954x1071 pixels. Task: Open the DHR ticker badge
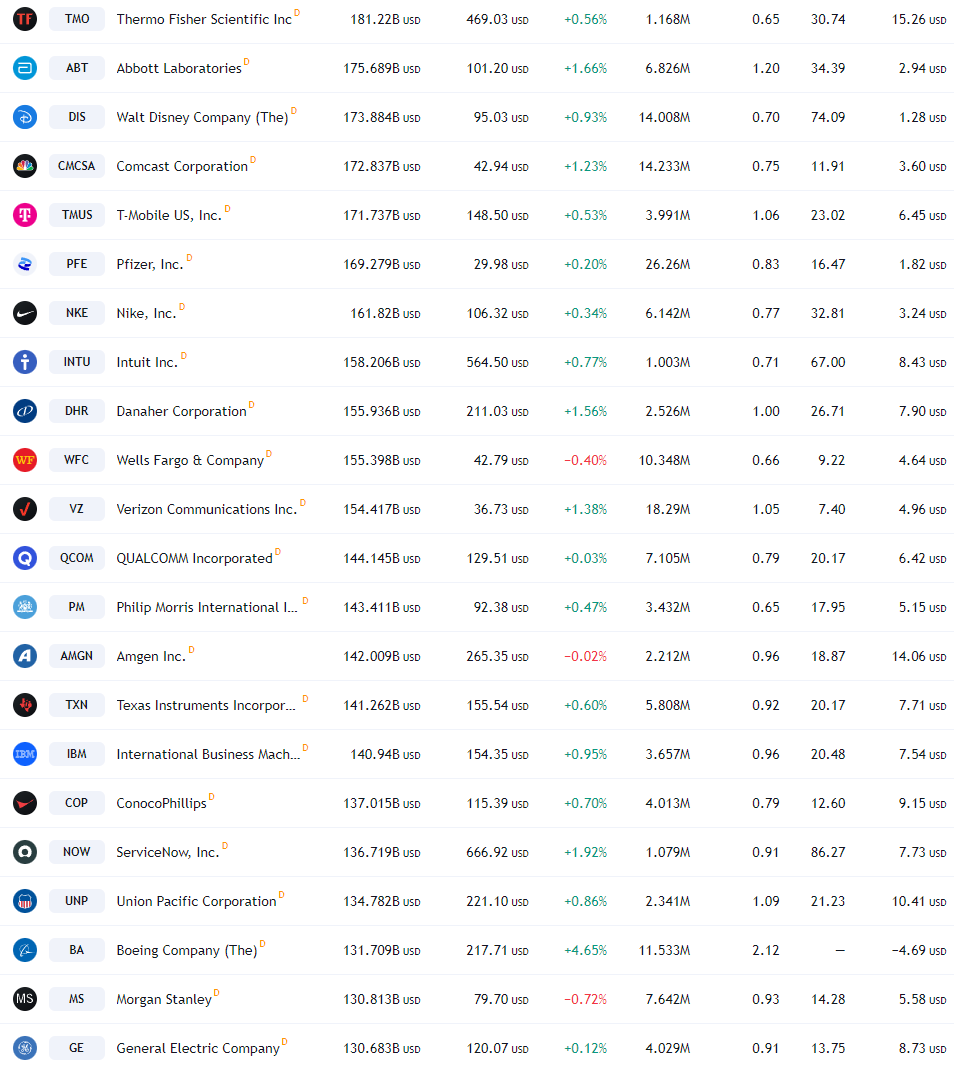point(76,411)
